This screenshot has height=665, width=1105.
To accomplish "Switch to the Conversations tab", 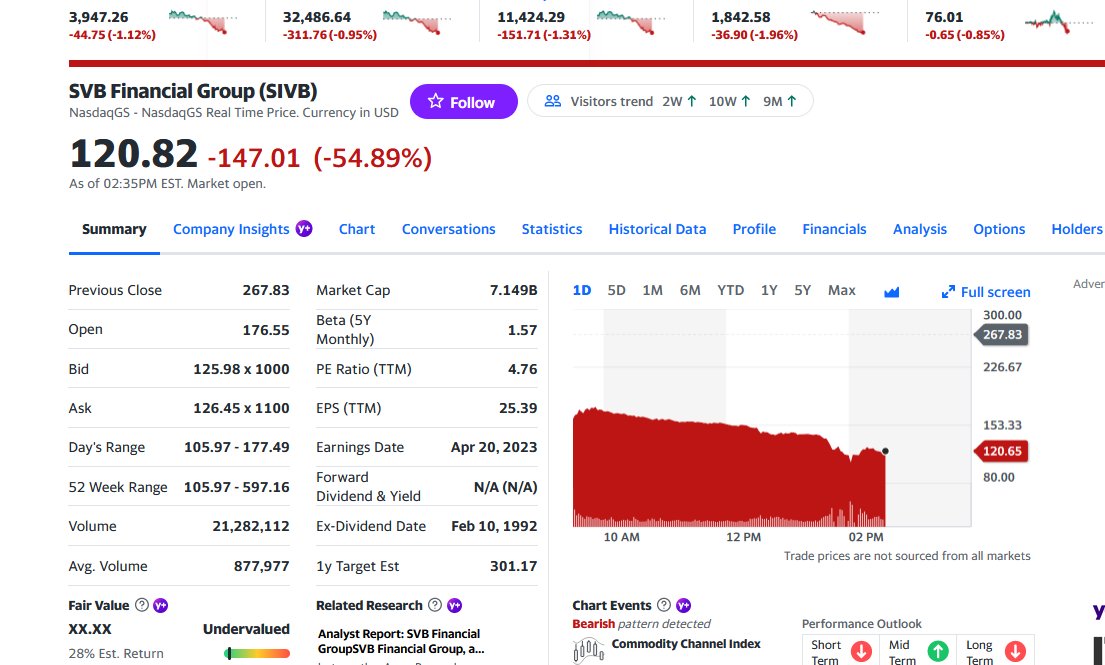I will 448,229.
